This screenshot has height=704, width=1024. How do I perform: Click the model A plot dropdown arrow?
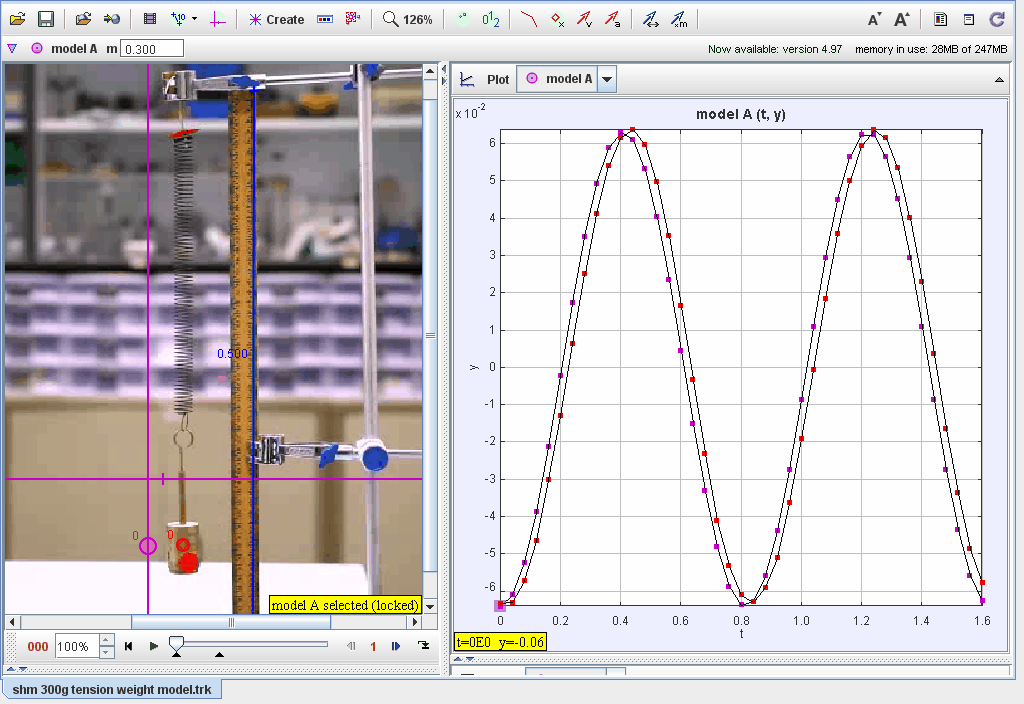point(607,79)
